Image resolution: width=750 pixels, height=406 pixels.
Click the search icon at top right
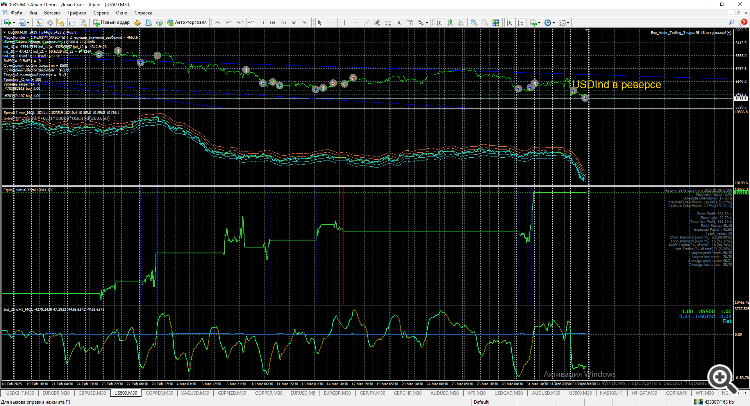[733, 21]
